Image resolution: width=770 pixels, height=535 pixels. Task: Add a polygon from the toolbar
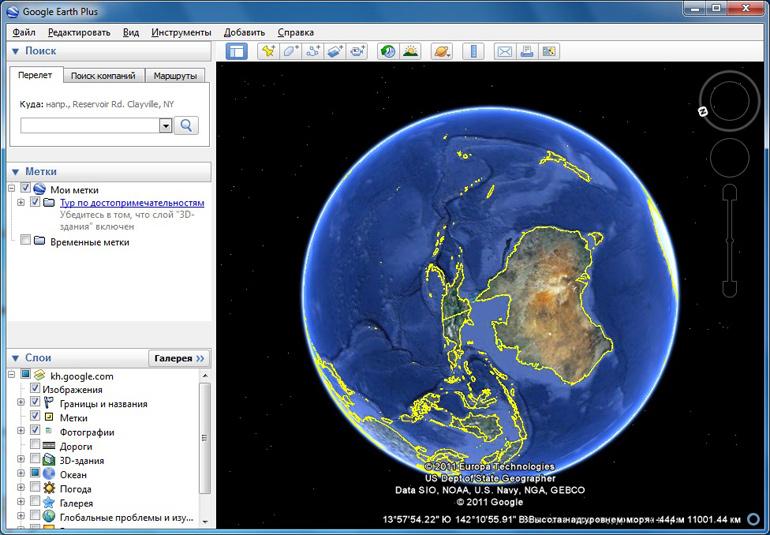[290, 51]
